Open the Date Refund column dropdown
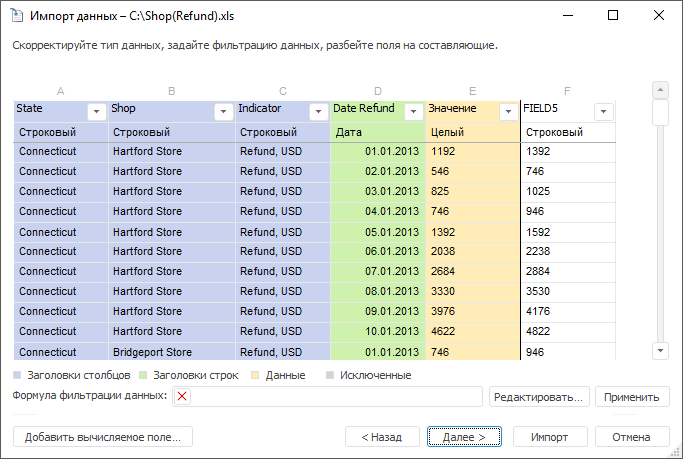Screen dimensions: 683x459 coord(414,112)
